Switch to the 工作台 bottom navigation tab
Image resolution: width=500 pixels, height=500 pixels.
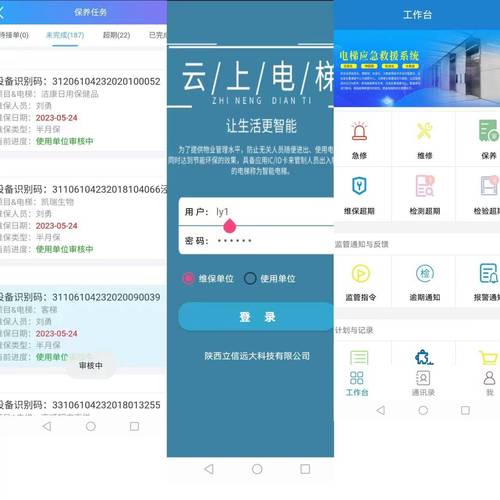357,384
